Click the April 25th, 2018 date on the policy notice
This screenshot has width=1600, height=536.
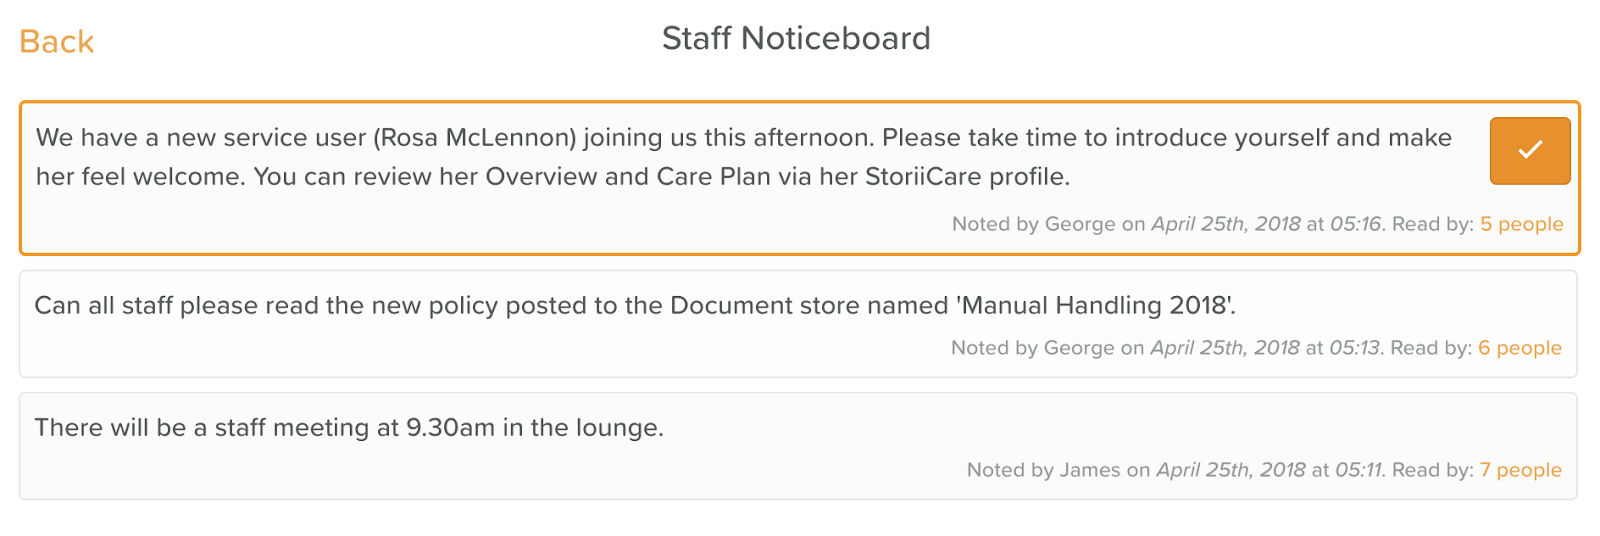[x=1225, y=348]
